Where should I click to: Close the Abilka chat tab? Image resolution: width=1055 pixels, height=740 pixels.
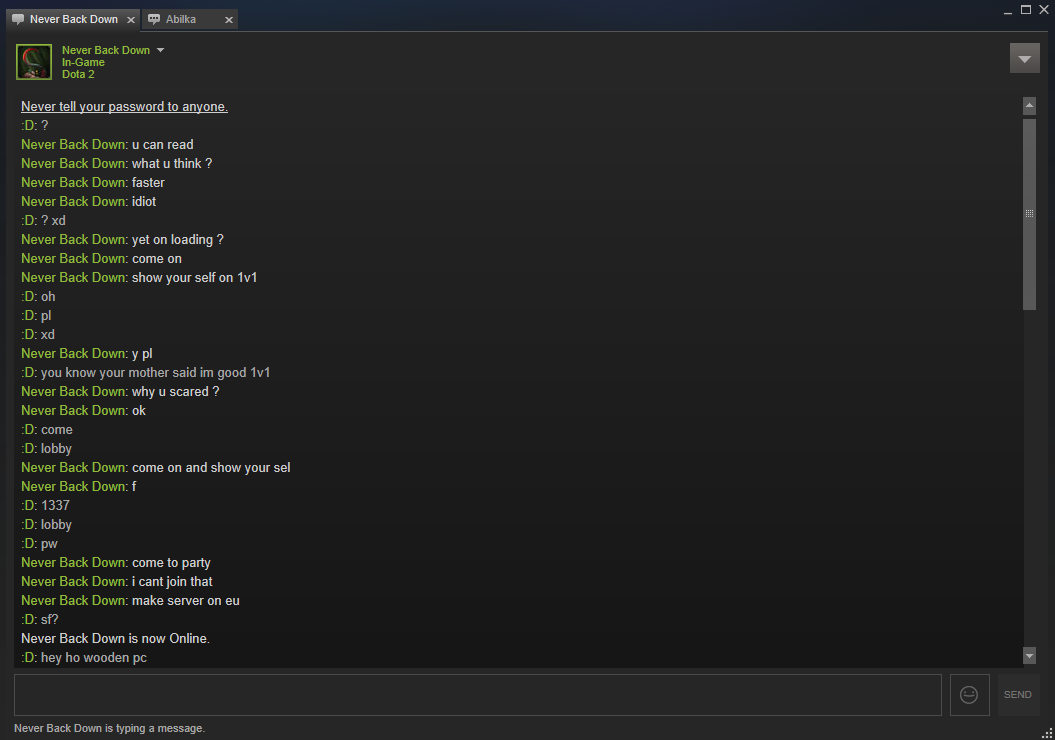pos(229,20)
